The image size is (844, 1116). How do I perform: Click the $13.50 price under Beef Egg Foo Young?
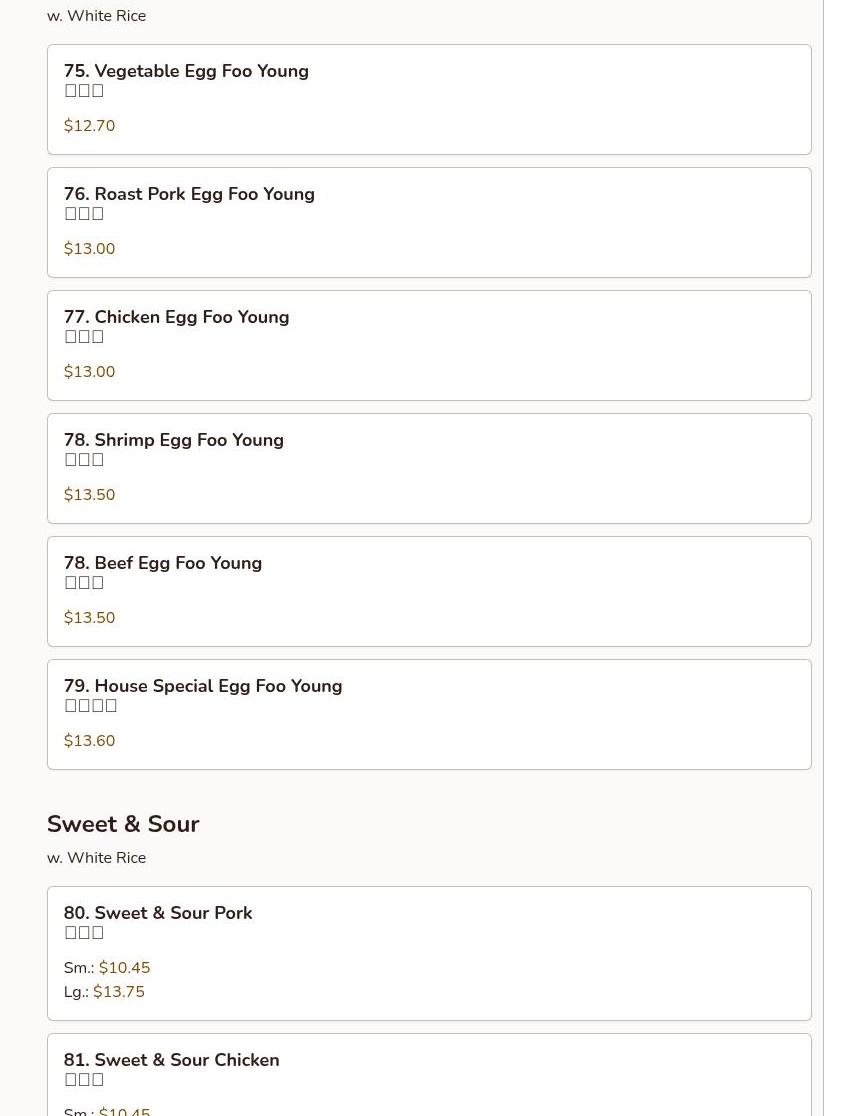coord(89,618)
